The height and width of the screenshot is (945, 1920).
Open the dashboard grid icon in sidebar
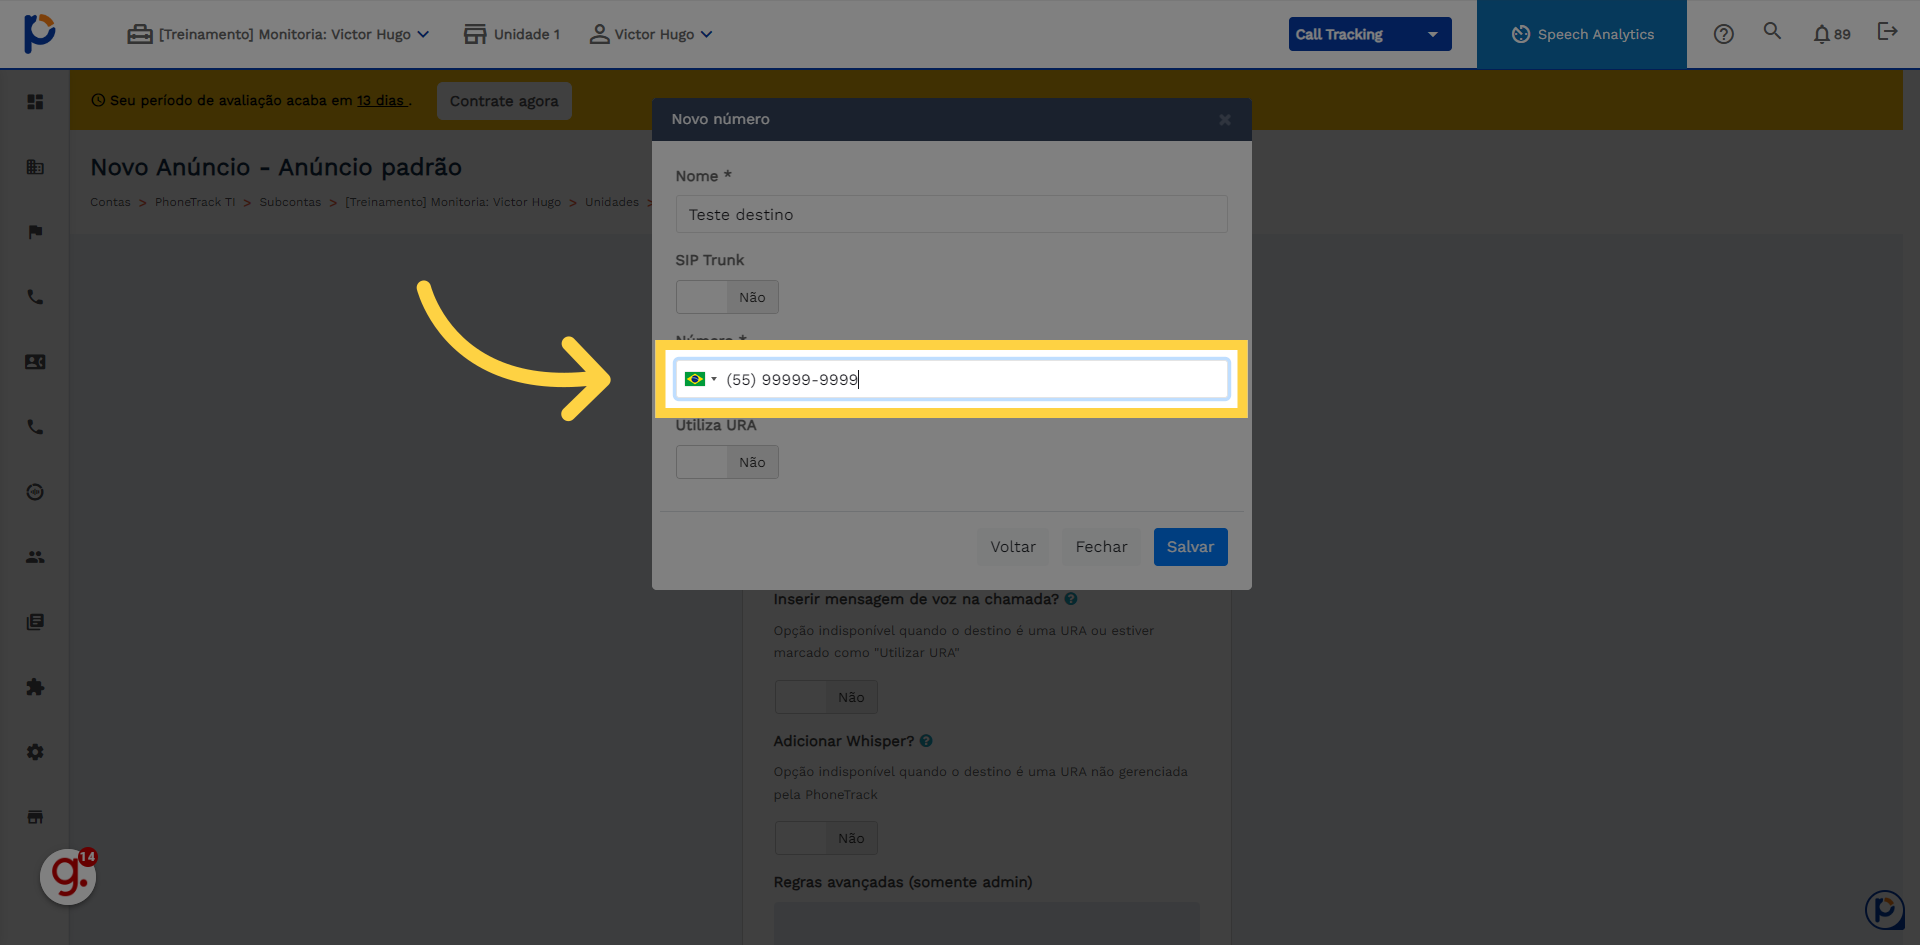tap(35, 102)
